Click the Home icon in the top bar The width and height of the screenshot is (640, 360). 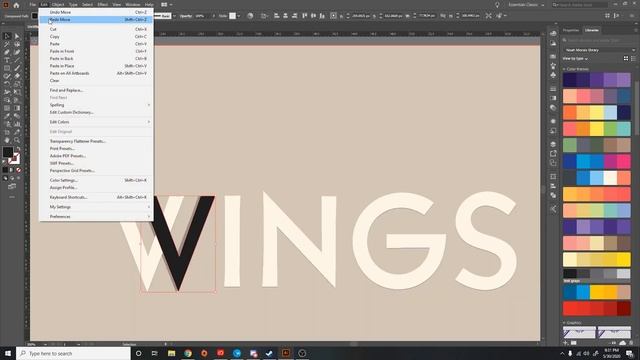click(x=16, y=5)
